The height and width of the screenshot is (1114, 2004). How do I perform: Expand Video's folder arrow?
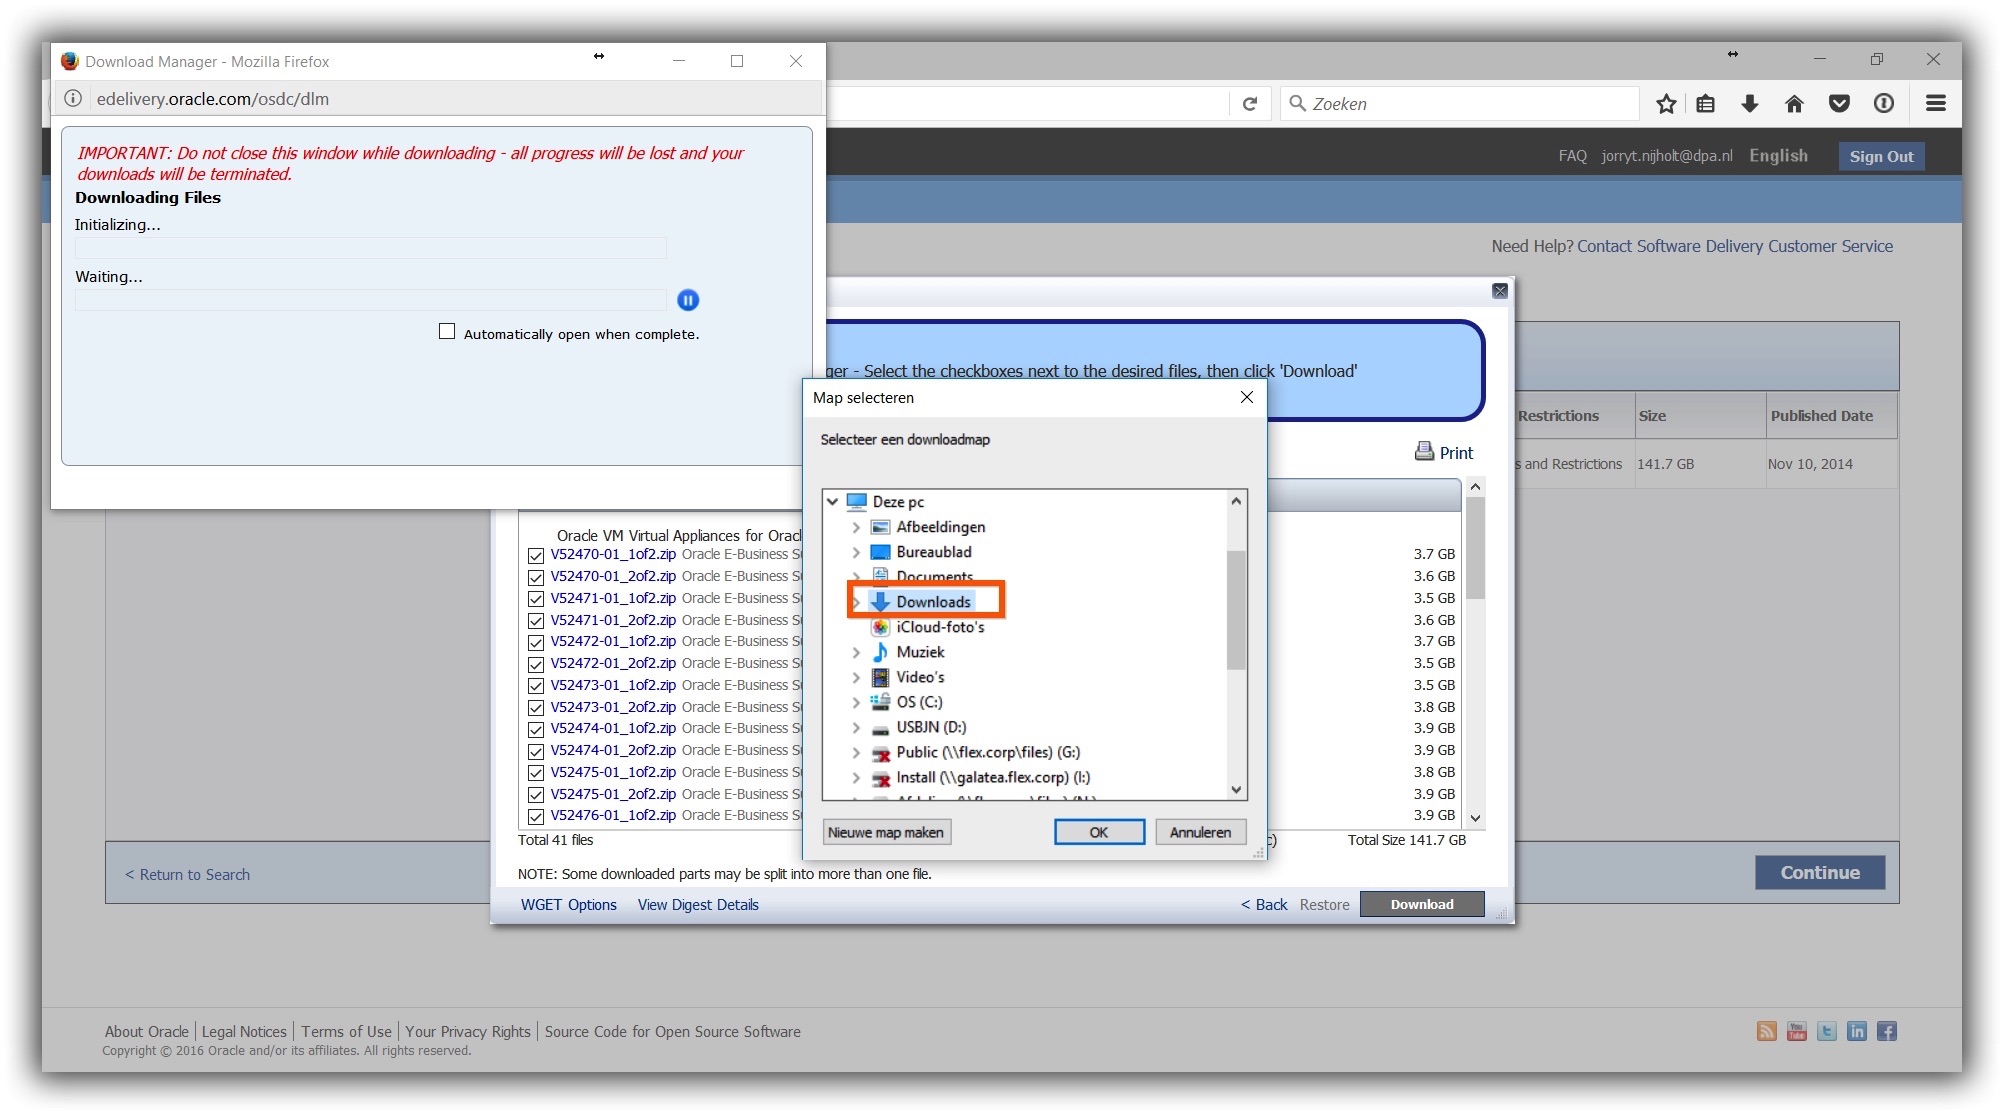coord(856,677)
